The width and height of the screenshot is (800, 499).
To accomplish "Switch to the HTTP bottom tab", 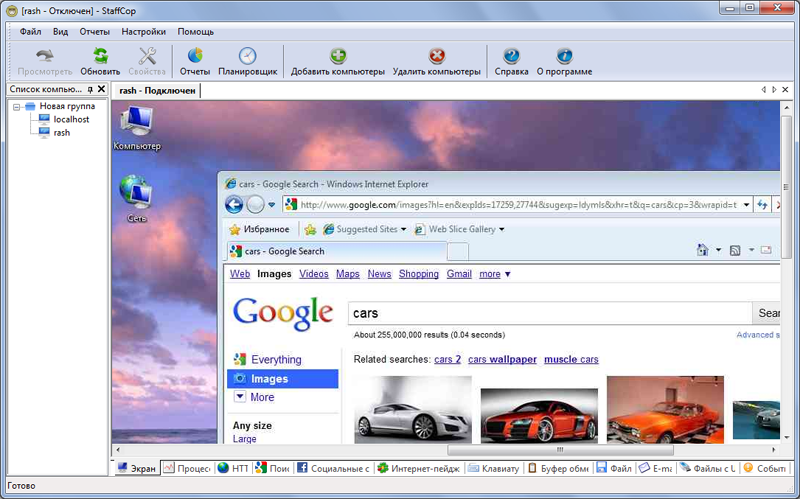I will pyautogui.click(x=233, y=468).
